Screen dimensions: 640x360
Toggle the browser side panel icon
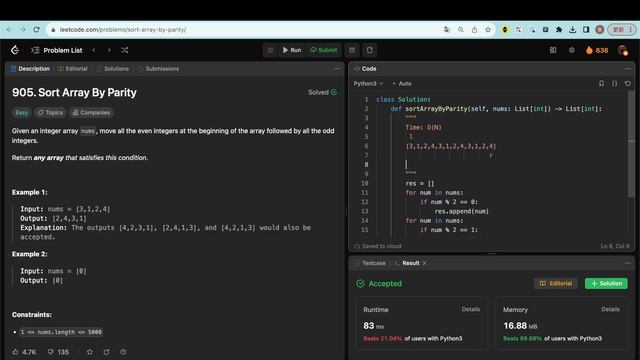pos(586,29)
